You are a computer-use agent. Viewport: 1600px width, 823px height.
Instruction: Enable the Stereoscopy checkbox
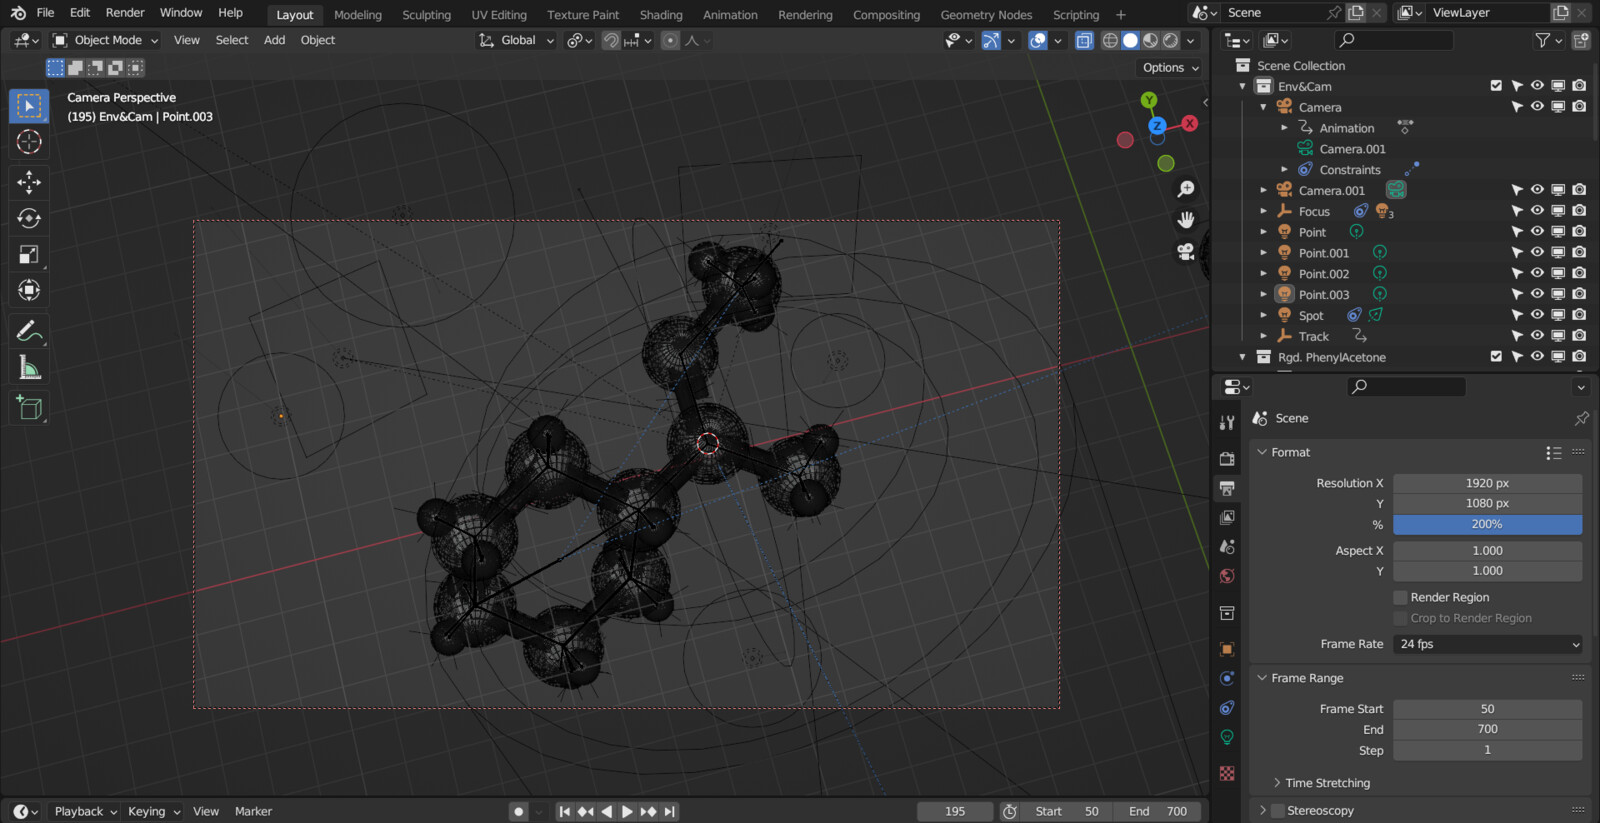(1277, 810)
